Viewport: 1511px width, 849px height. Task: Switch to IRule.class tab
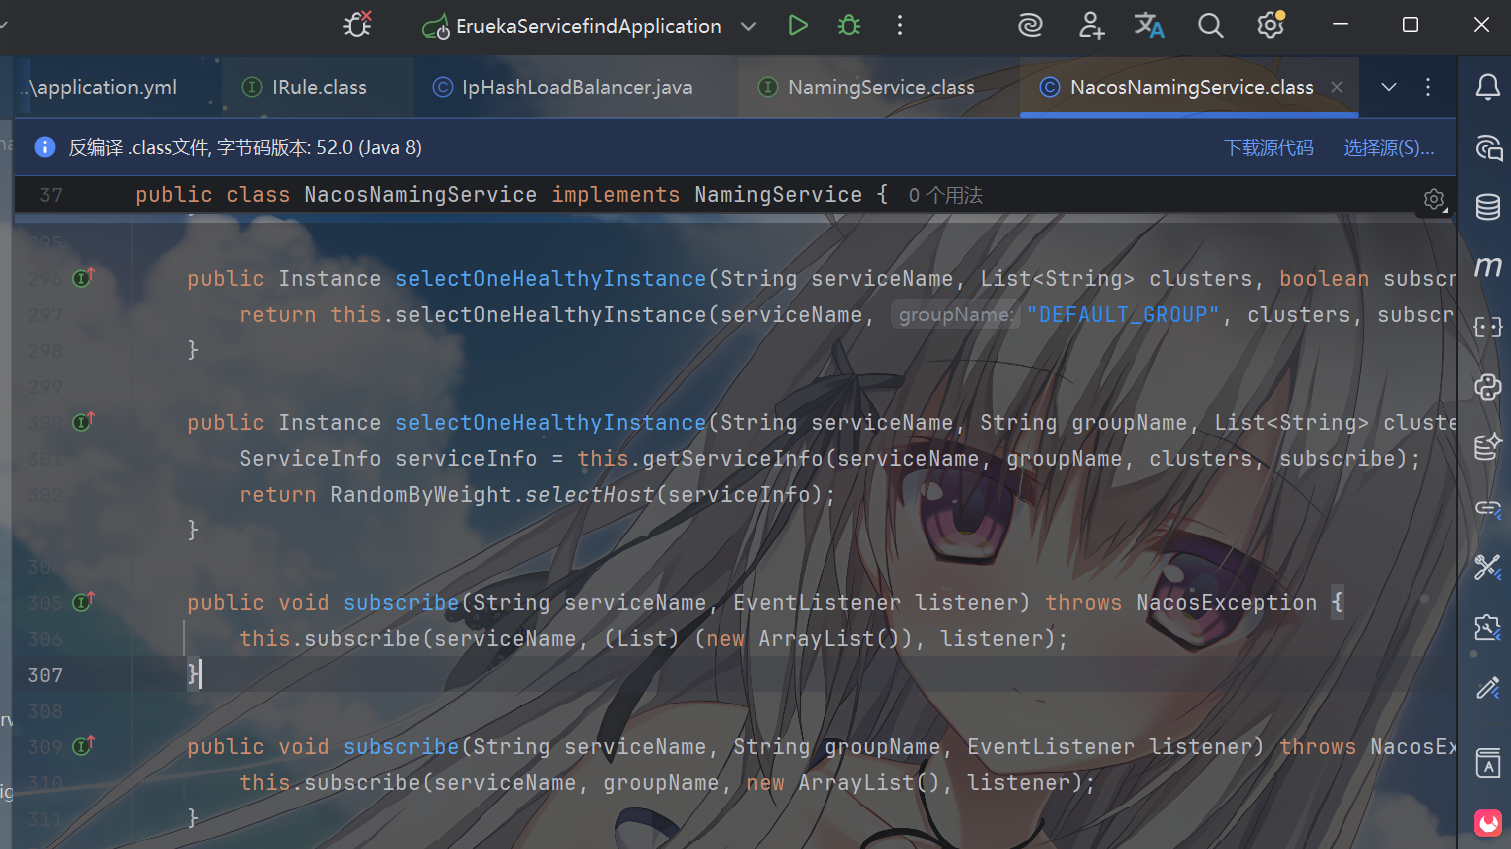pyautogui.click(x=306, y=87)
